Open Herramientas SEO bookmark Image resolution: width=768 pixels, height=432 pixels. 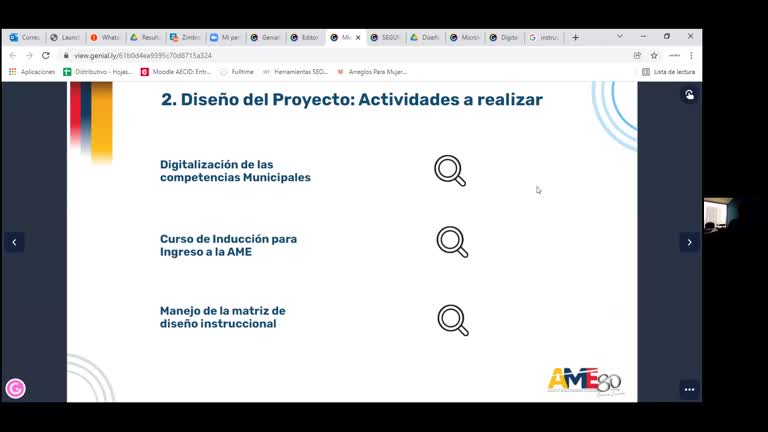[x=295, y=72]
